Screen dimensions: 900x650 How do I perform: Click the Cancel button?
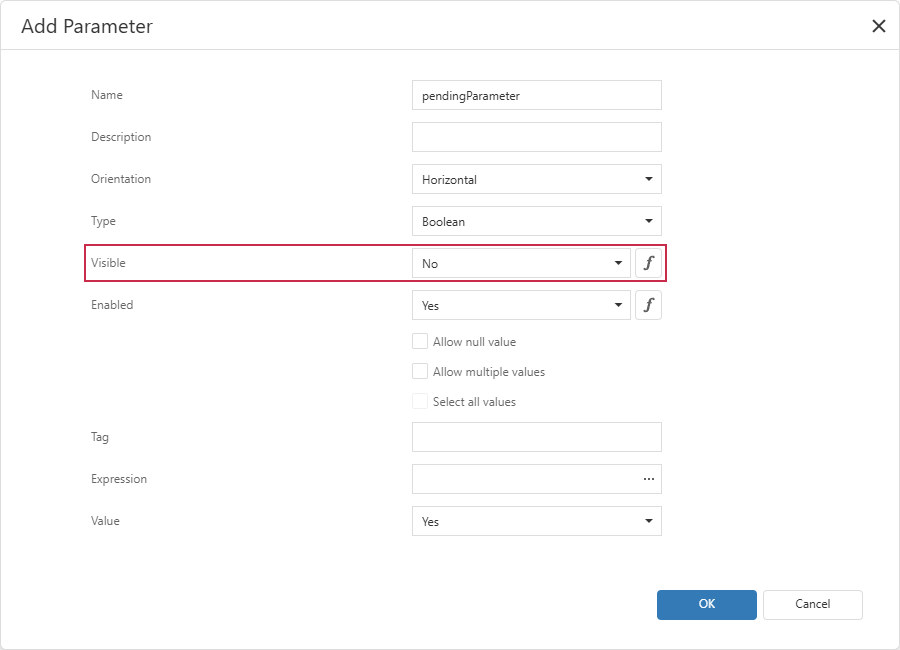click(812, 605)
